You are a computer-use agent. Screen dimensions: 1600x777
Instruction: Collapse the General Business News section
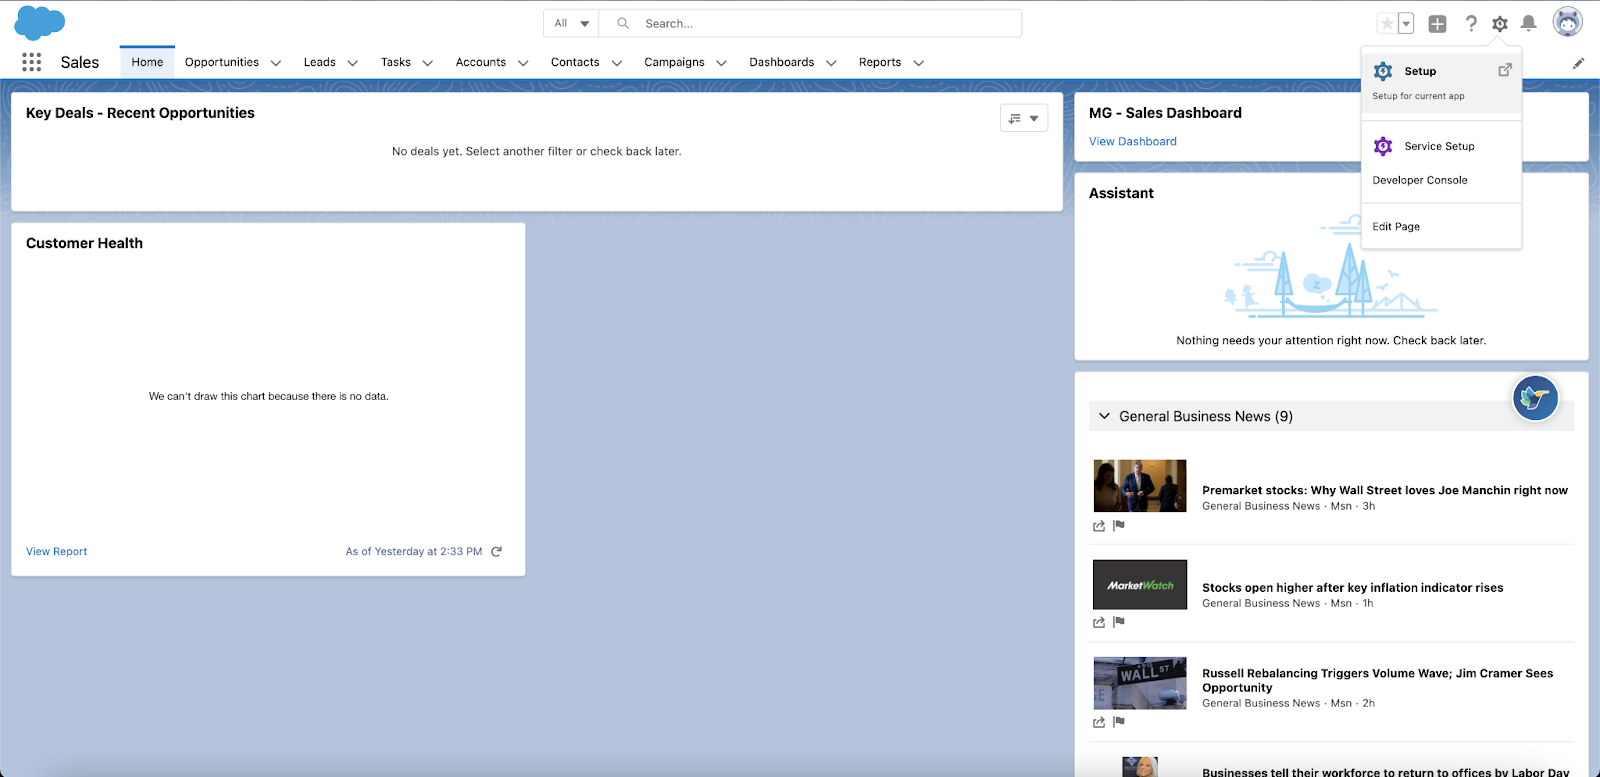tap(1104, 416)
